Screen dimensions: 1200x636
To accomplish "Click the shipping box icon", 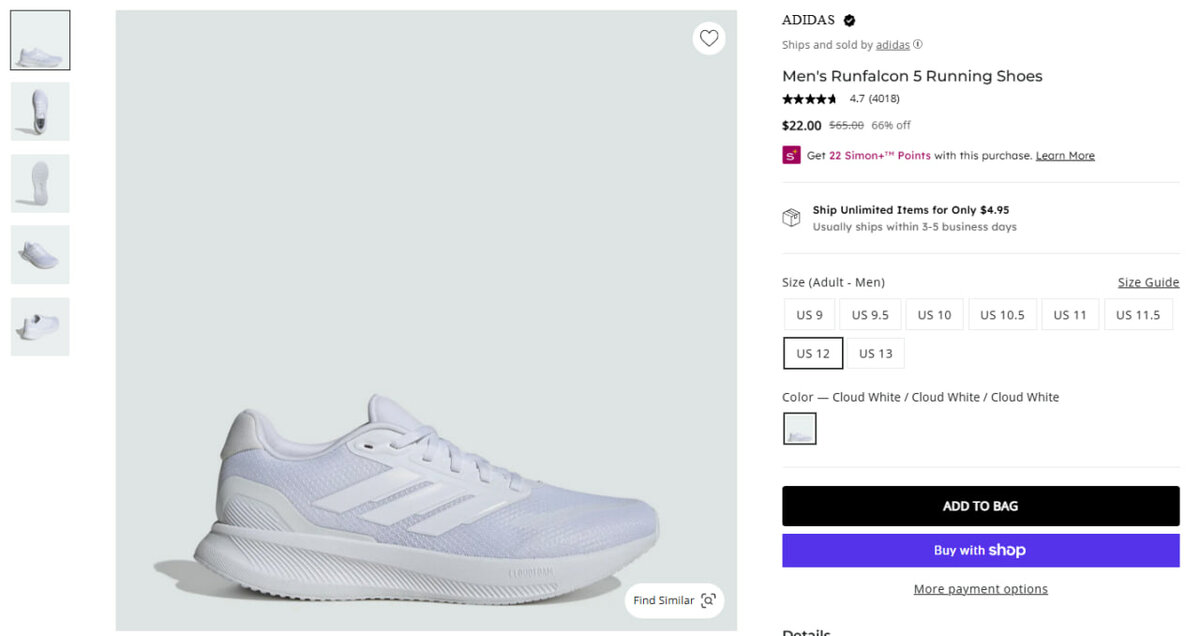I will coord(791,218).
